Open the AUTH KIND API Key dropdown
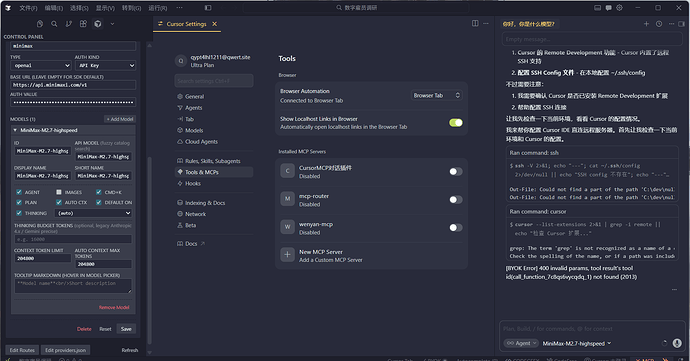Viewport: 690px width, 361px height. click(x=105, y=66)
